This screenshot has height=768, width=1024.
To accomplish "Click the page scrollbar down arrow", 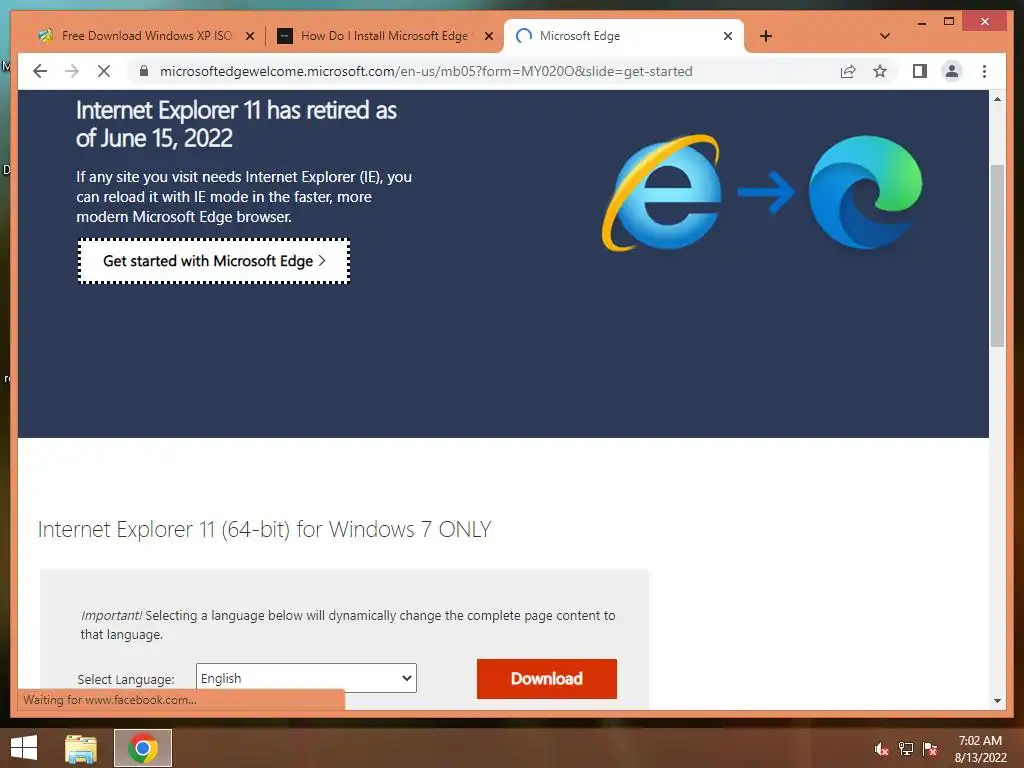I will point(997,701).
